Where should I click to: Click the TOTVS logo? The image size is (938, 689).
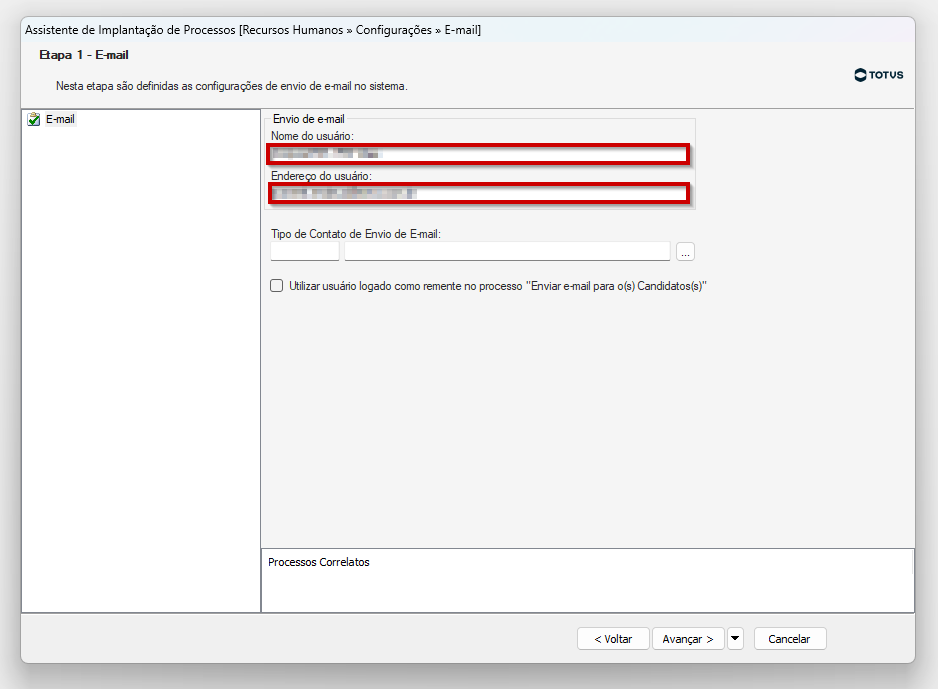[x=879, y=75]
